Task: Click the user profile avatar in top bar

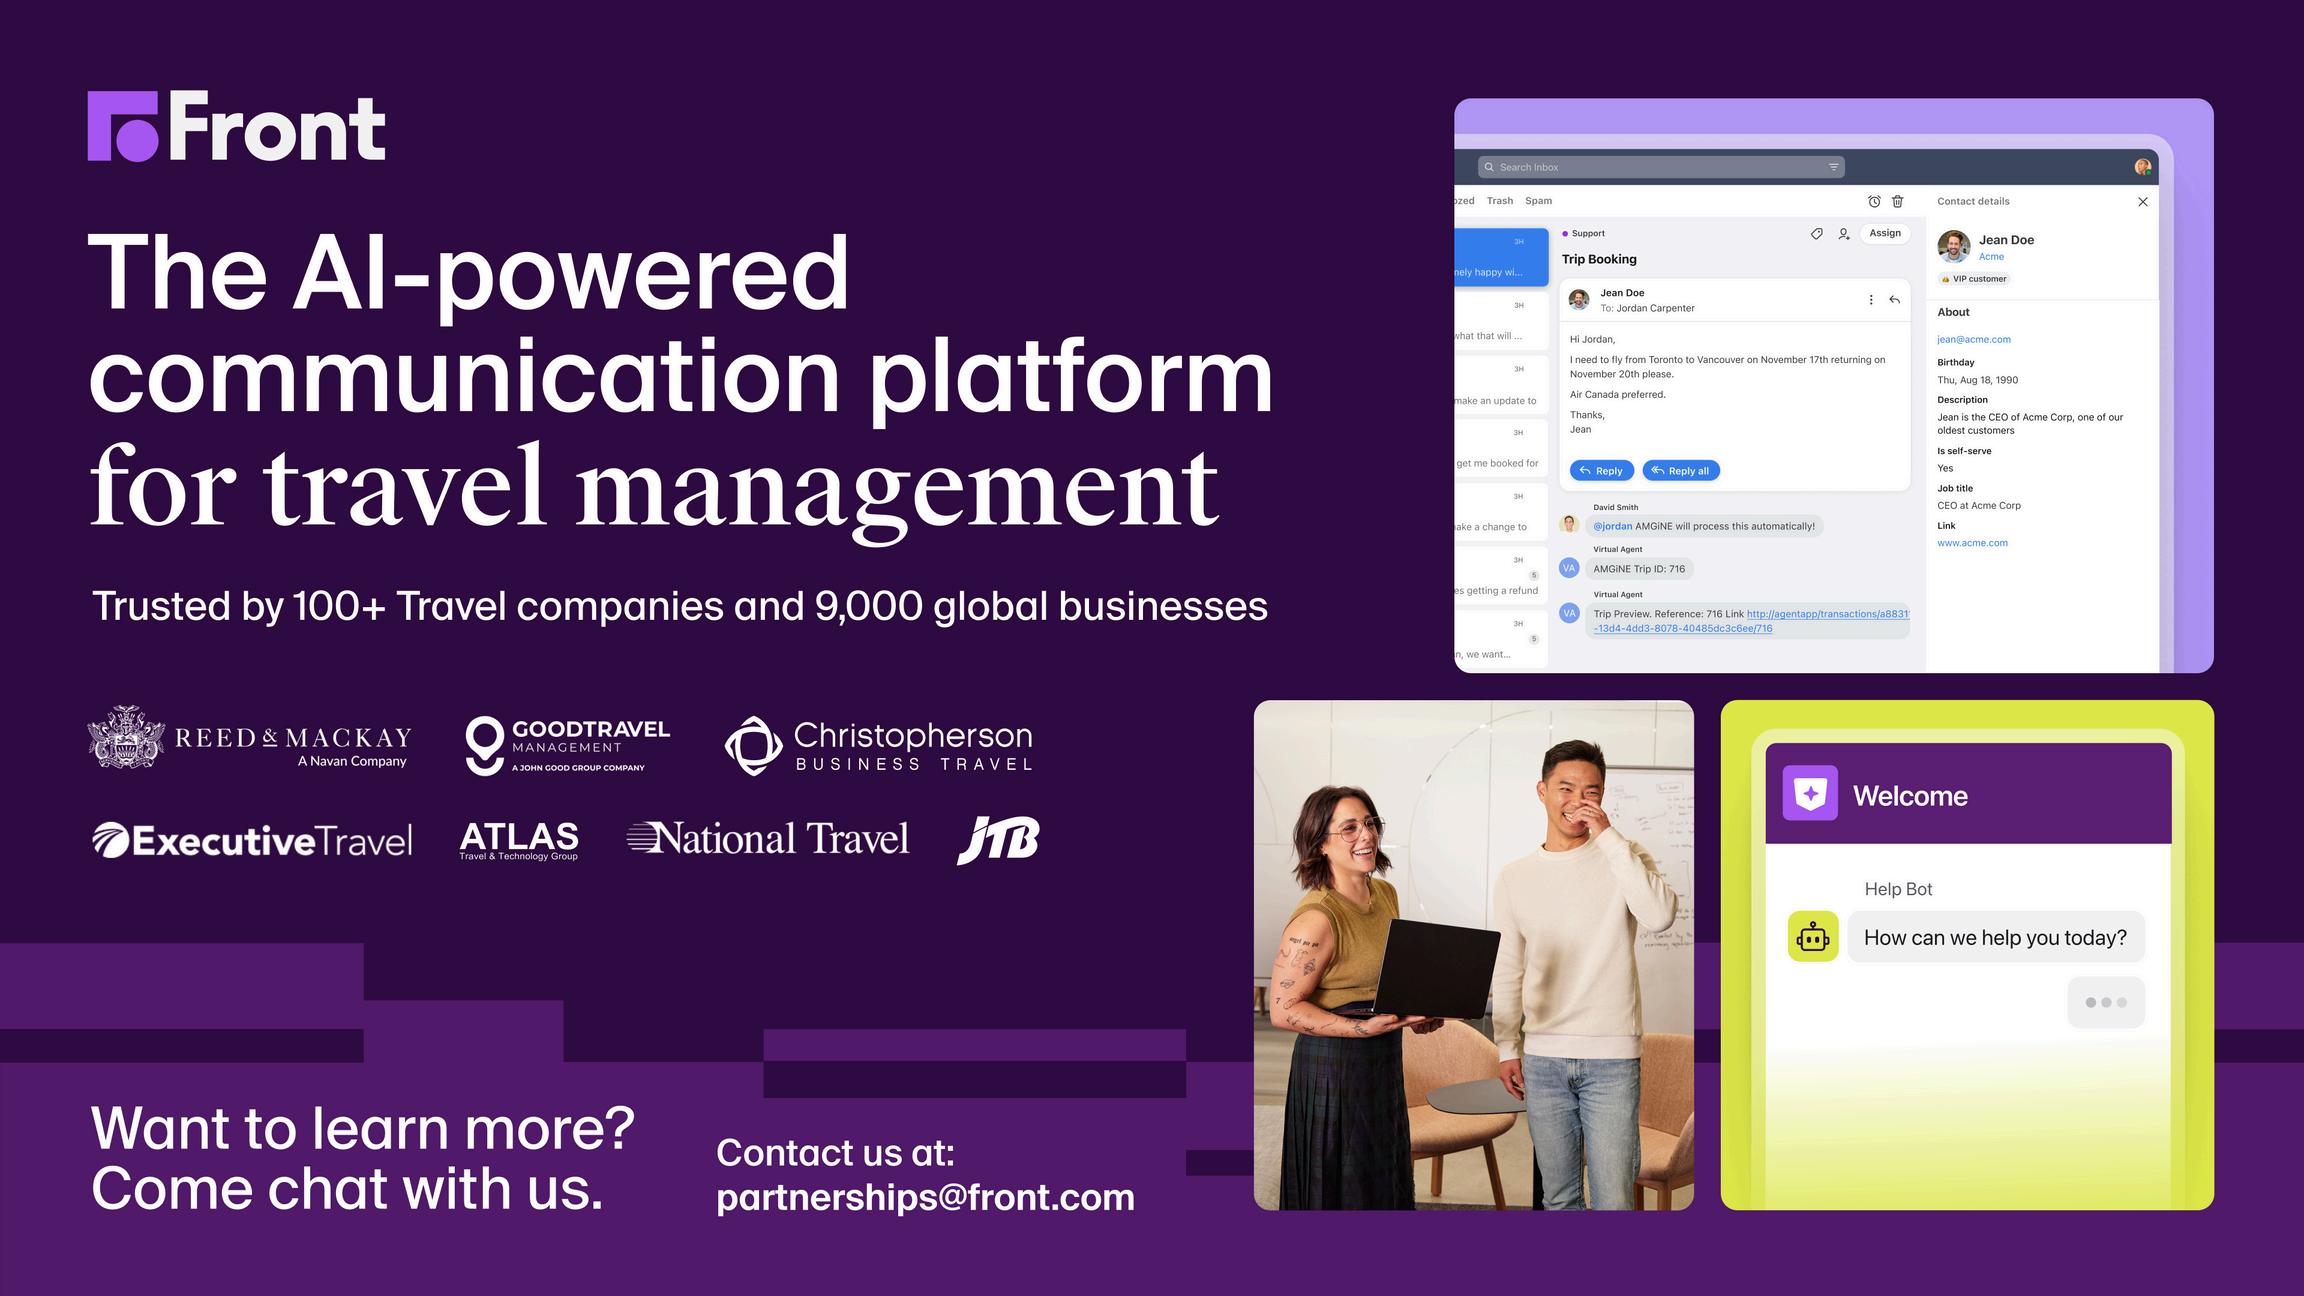Action: point(2142,167)
